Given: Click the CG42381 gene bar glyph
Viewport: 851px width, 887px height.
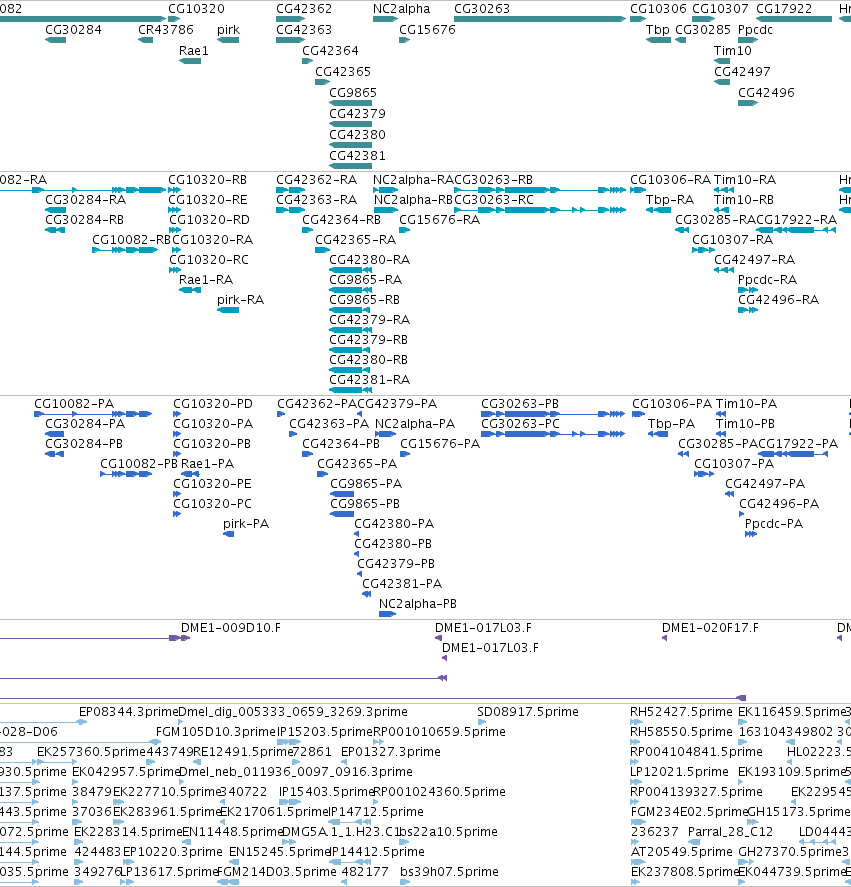Looking at the screenshot, I should click(350, 166).
